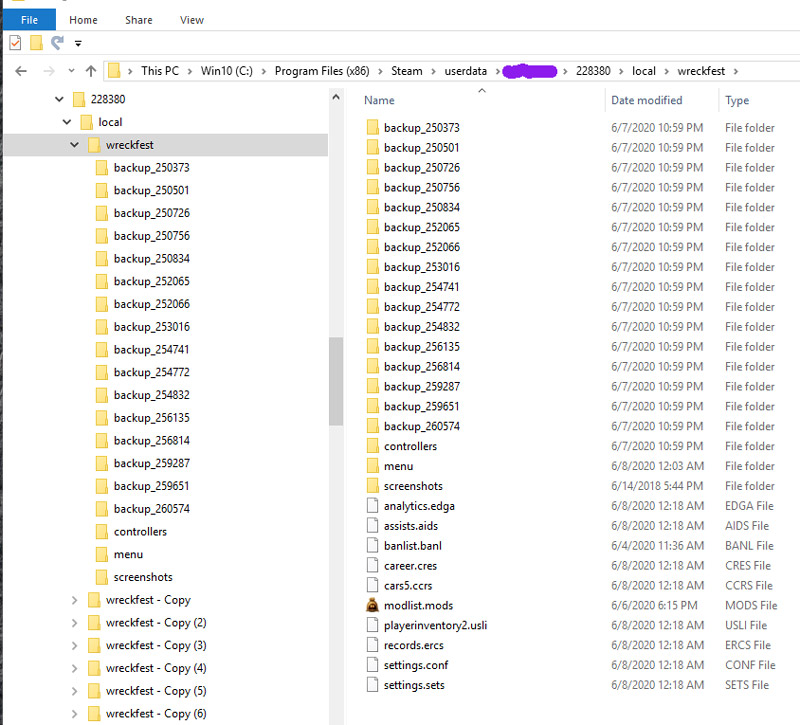The height and width of the screenshot is (725, 800).
Task: Switch to the Home ribbon tab
Action: tap(83, 20)
